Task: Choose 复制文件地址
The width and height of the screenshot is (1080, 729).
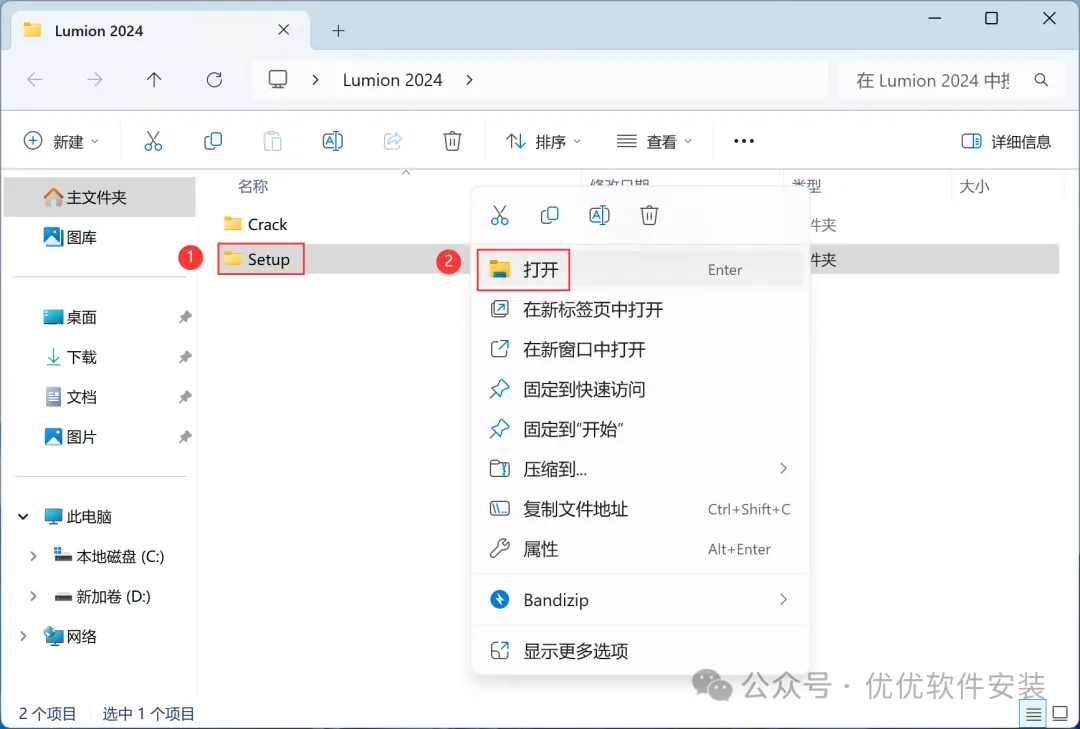Action: [639, 509]
